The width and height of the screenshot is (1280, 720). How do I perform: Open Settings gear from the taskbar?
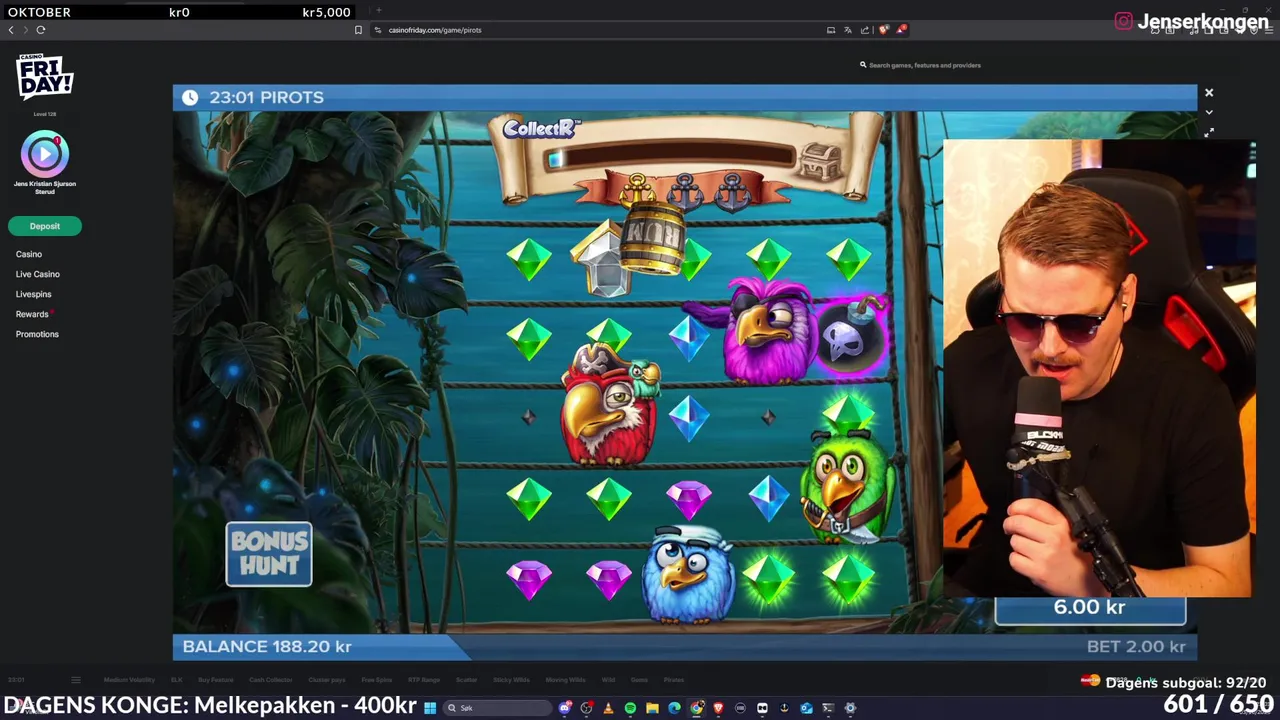point(850,708)
